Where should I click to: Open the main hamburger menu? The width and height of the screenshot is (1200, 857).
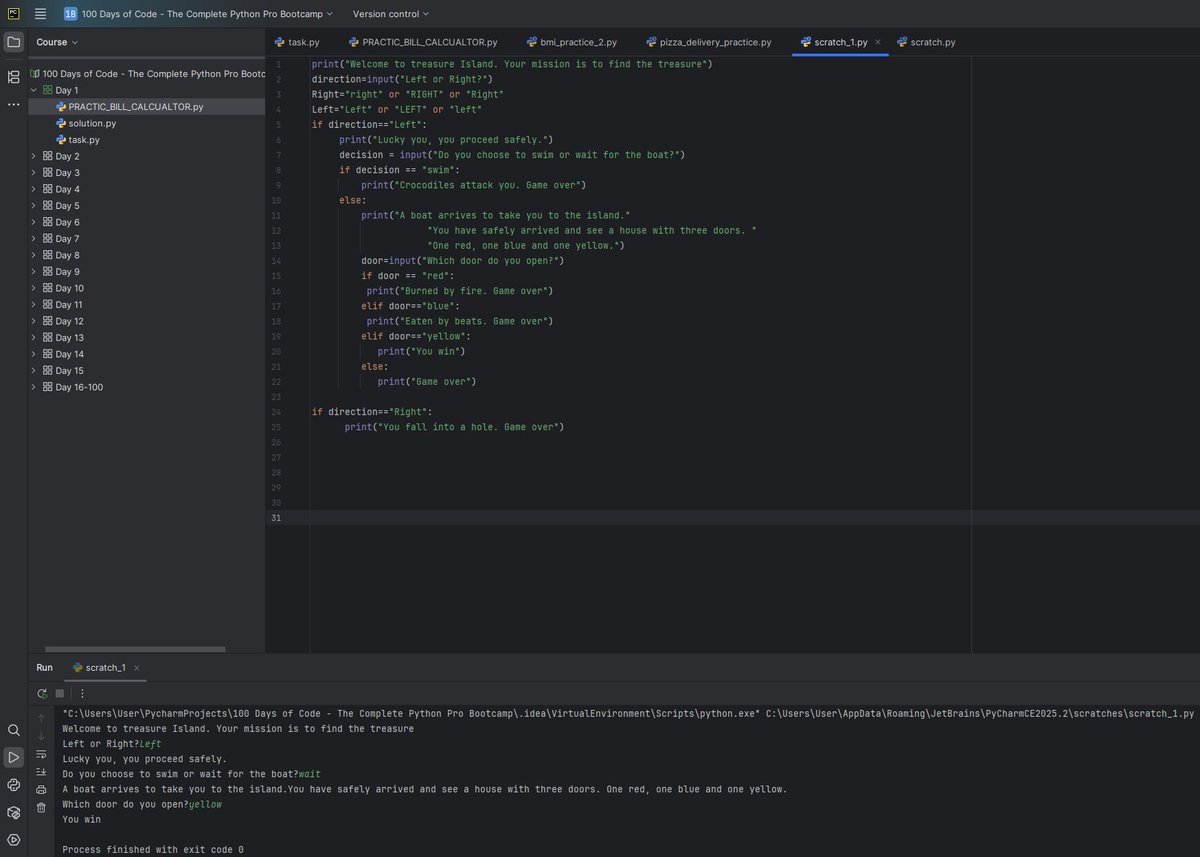(40, 14)
